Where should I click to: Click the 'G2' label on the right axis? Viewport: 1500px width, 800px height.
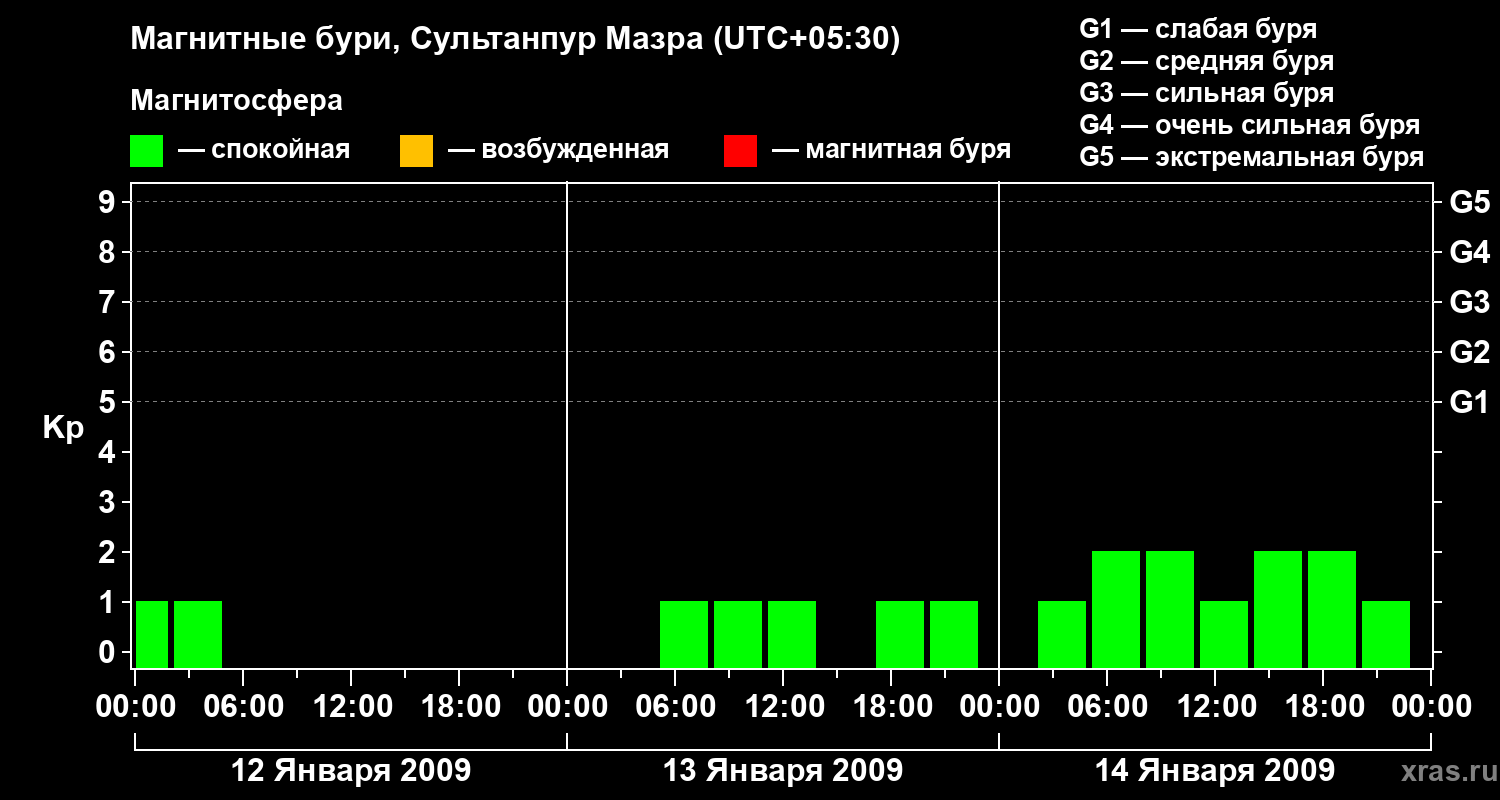coord(1469,352)
